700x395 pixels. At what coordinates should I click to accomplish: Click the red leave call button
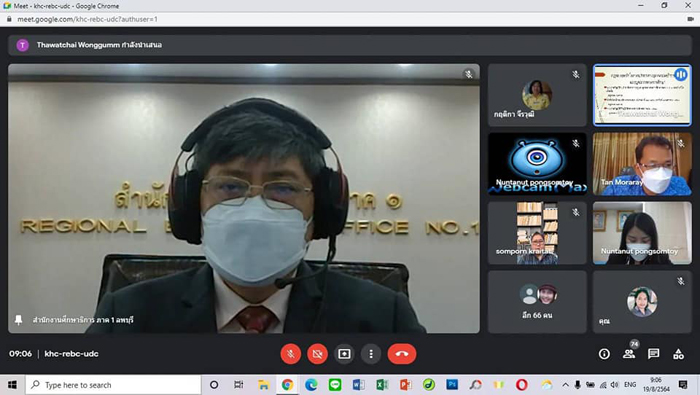coord(402,354)
